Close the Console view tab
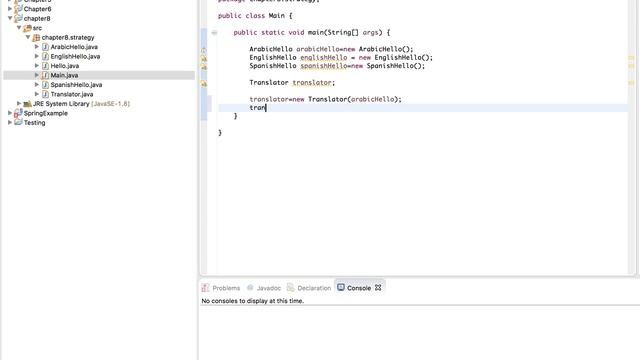The image size is (640, 360). point(378,288)
